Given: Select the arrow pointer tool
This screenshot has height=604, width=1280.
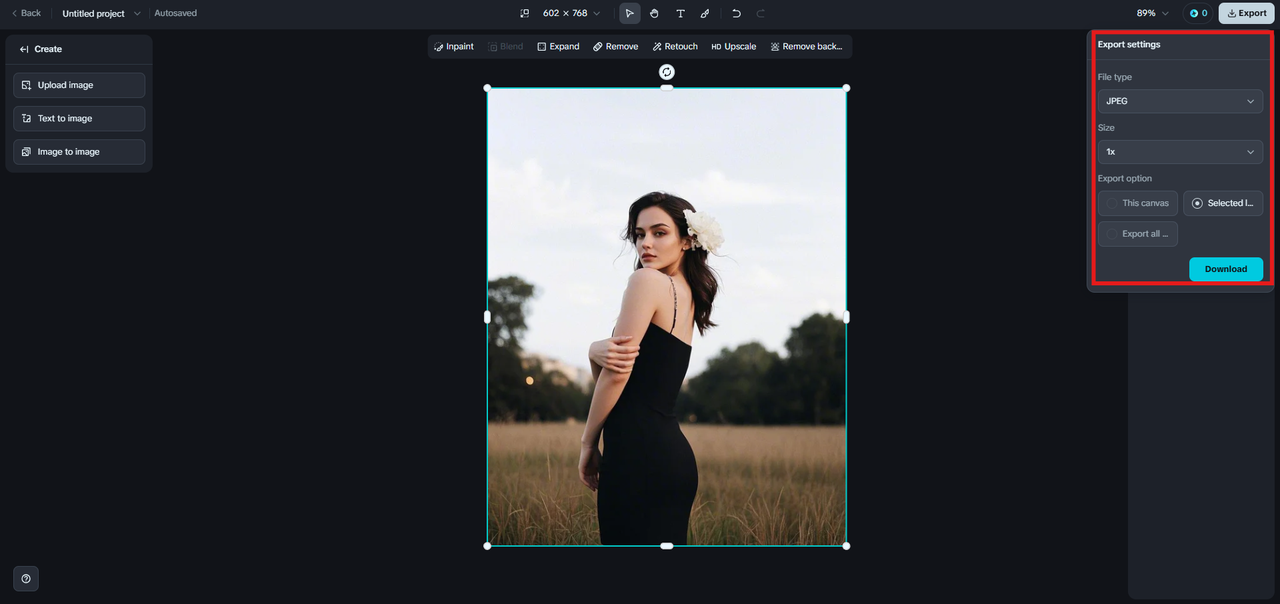Looking at the screenshot, I should (x=630, y=13).
